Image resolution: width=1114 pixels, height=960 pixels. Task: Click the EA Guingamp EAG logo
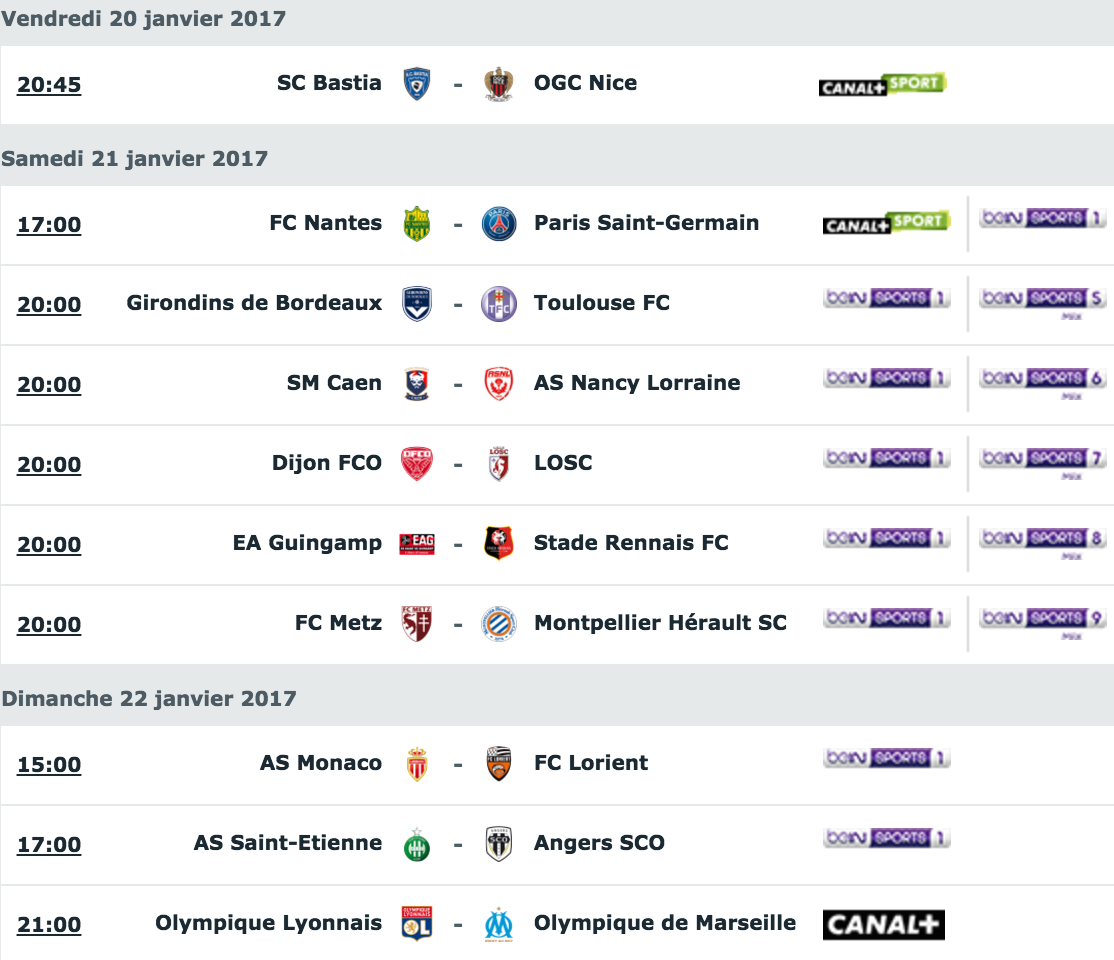pos(417,544)
